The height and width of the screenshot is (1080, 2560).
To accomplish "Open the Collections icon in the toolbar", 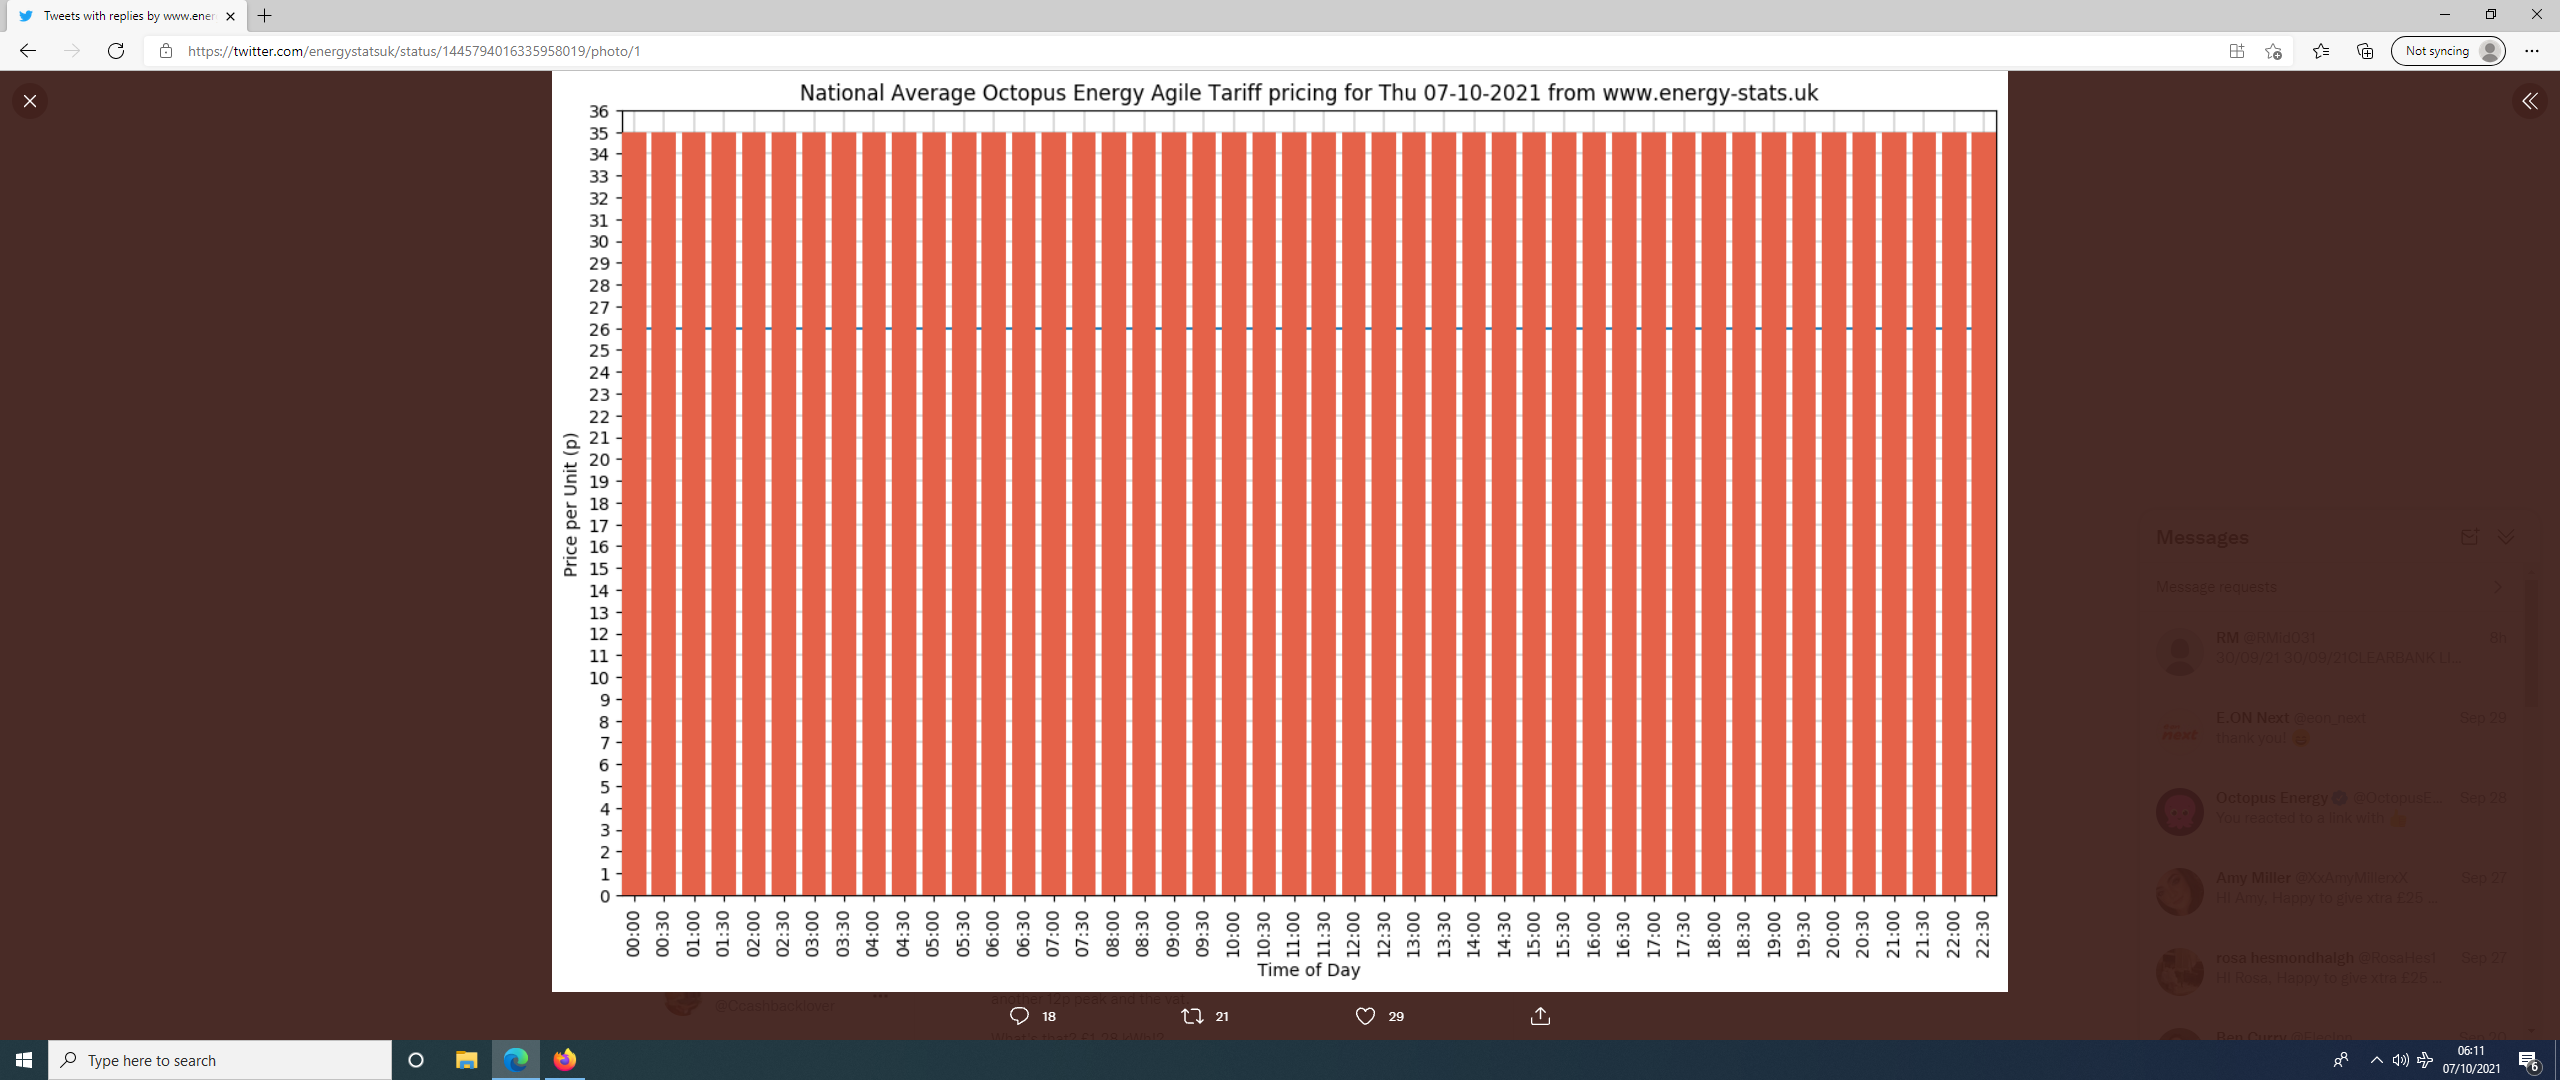I will [2365, 51].
